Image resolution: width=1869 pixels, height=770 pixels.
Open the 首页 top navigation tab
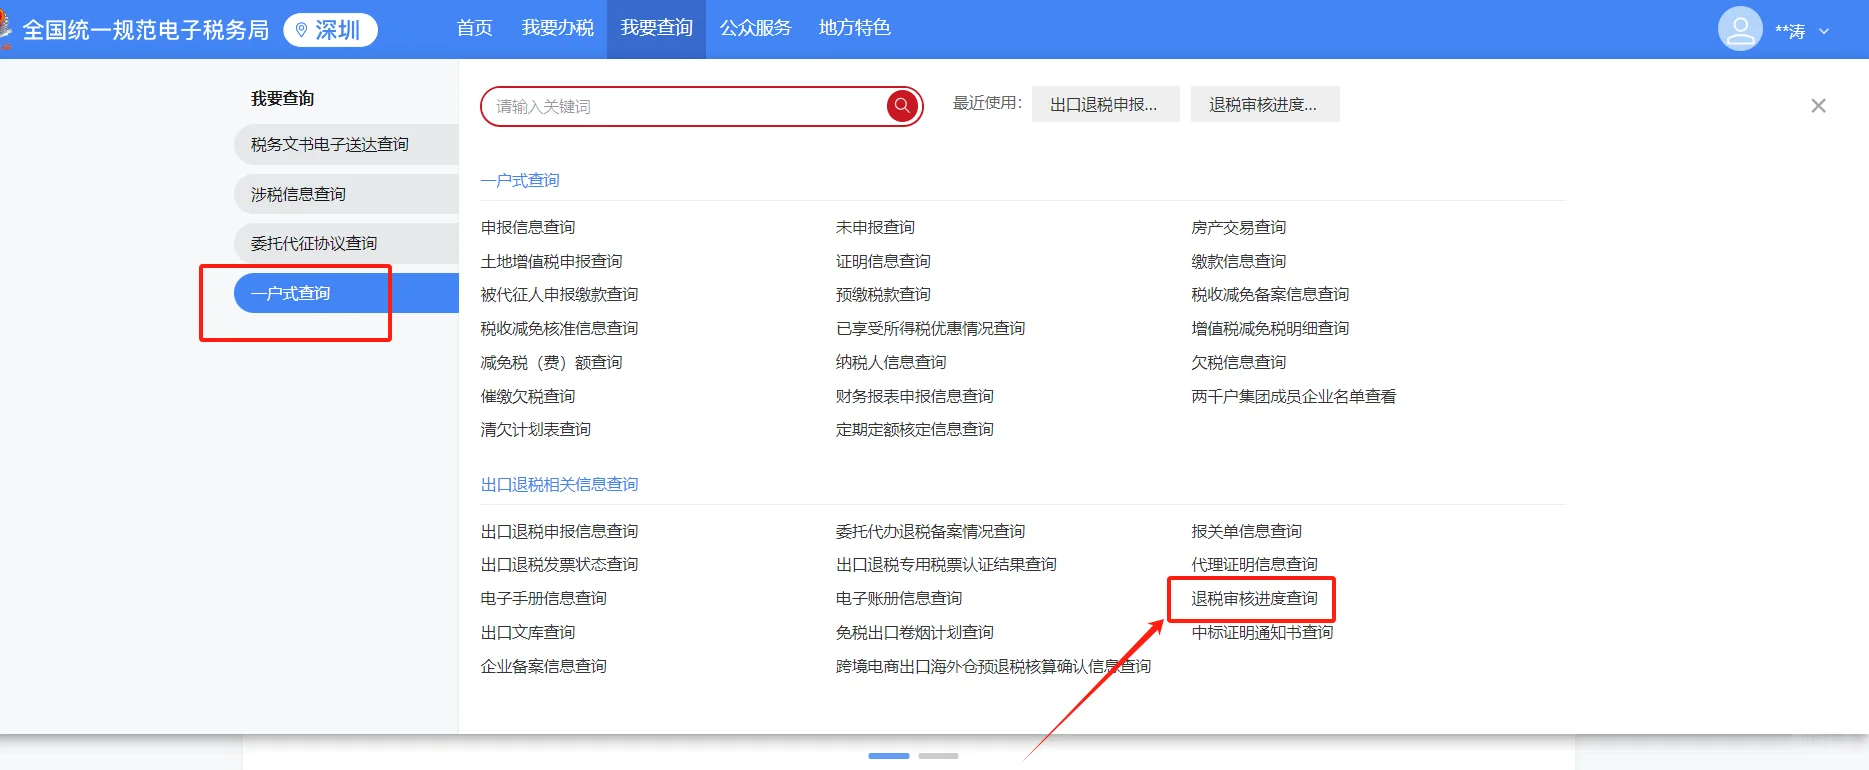point(474,28)
